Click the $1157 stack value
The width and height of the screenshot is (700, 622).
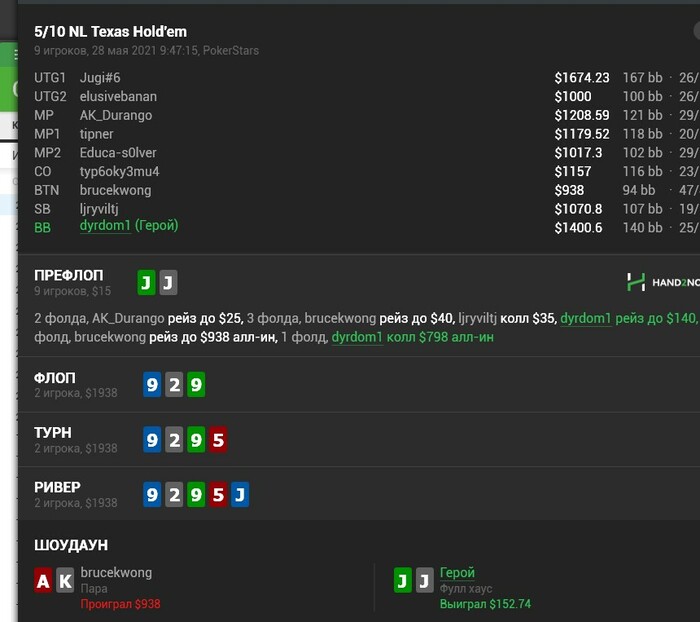coord(573,171)
